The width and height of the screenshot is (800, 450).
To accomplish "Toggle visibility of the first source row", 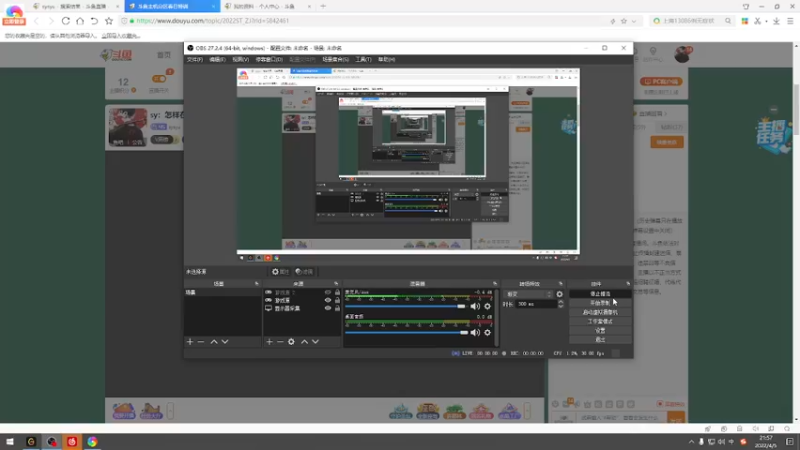I will [x=328, y=292].
